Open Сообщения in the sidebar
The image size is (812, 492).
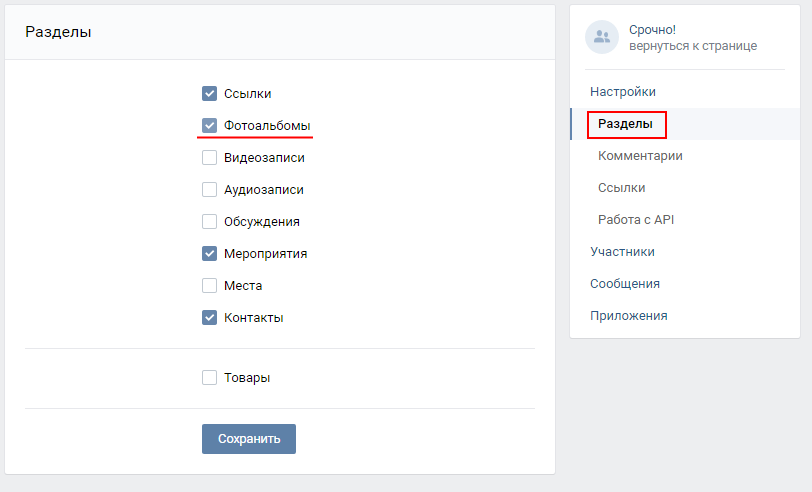coord(624,284)
